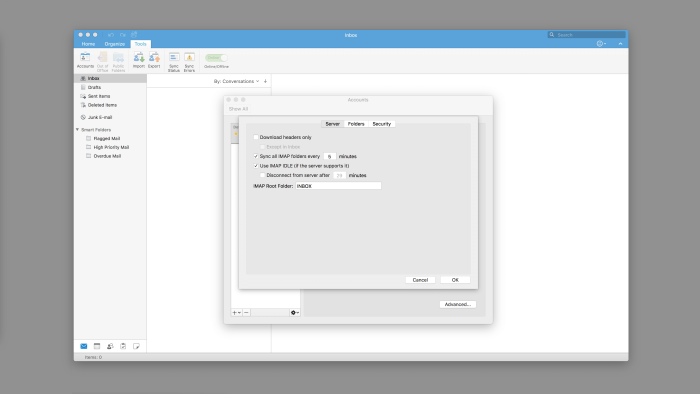The width and height of the screenshot is (700, 394).
Task: Reverse sort order with the arrow icon
Action: coord(265,81)
